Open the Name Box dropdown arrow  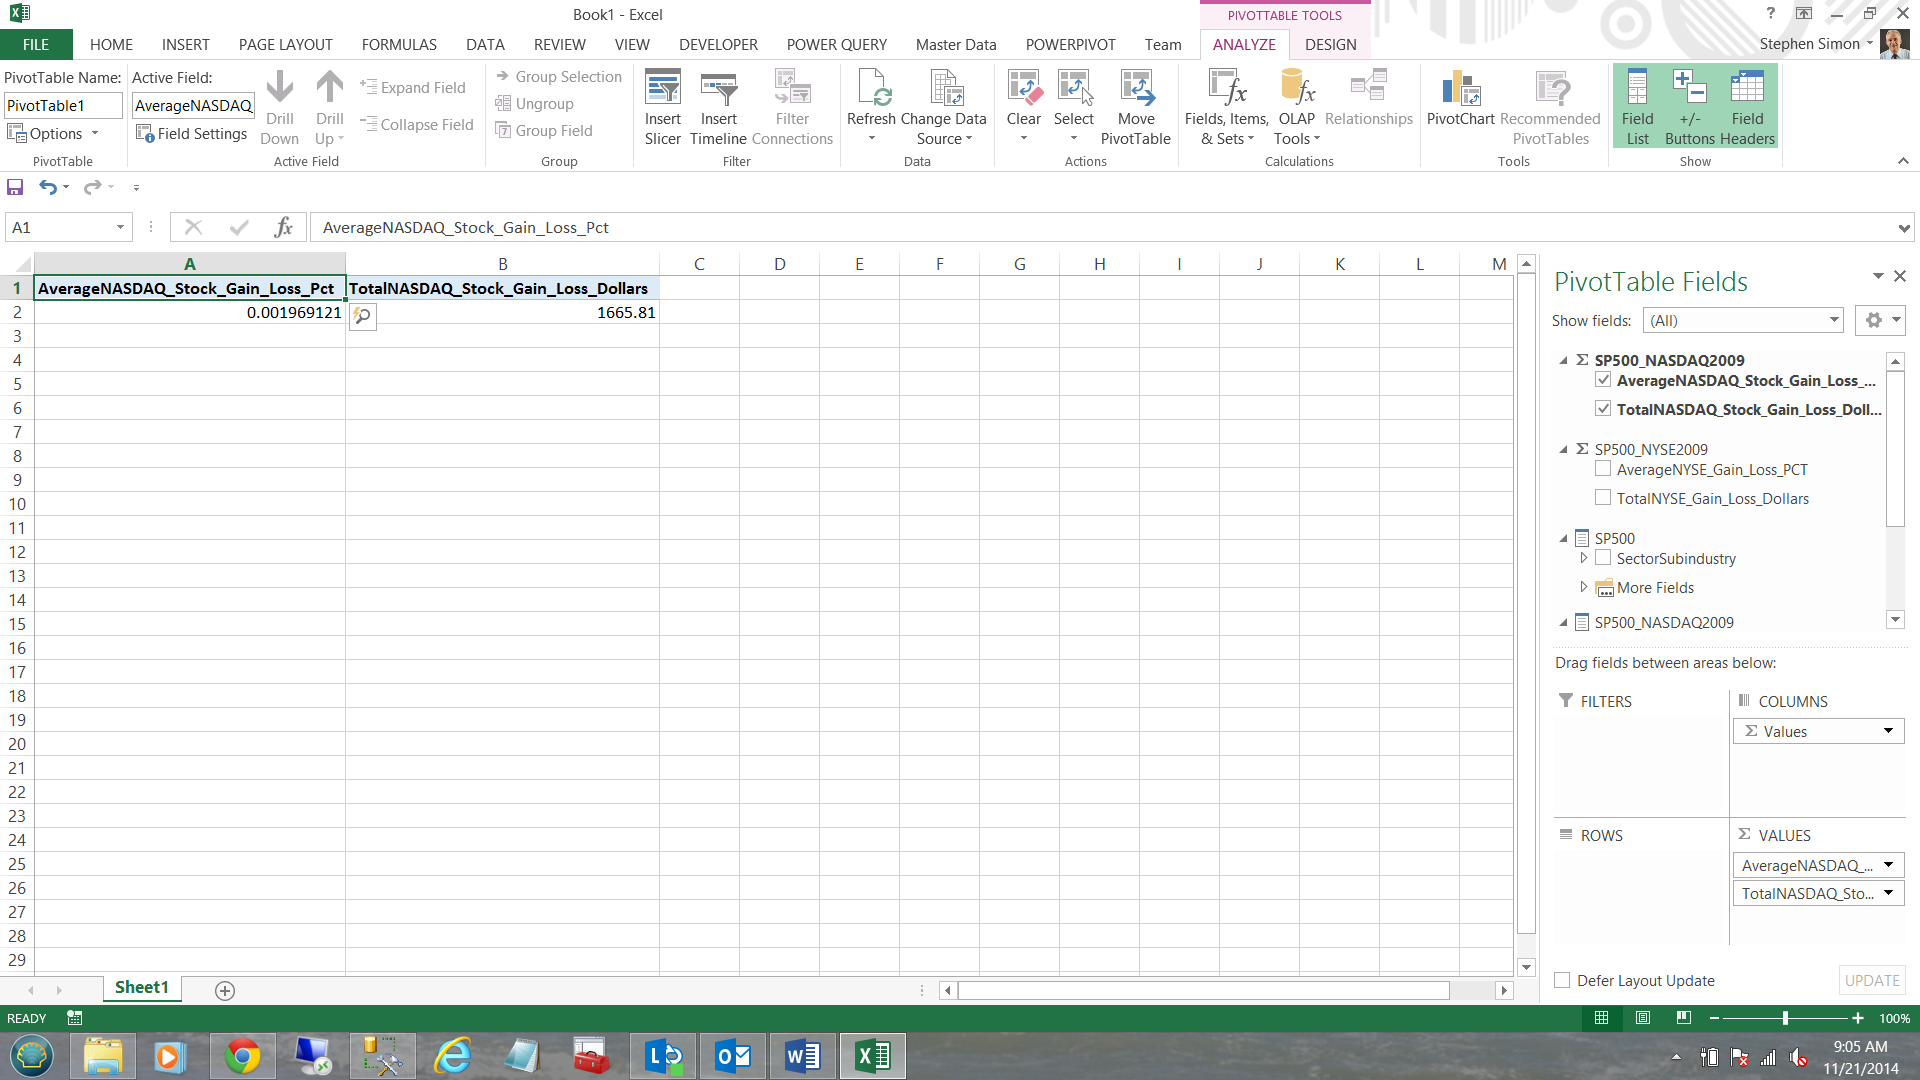click(120, 227)
